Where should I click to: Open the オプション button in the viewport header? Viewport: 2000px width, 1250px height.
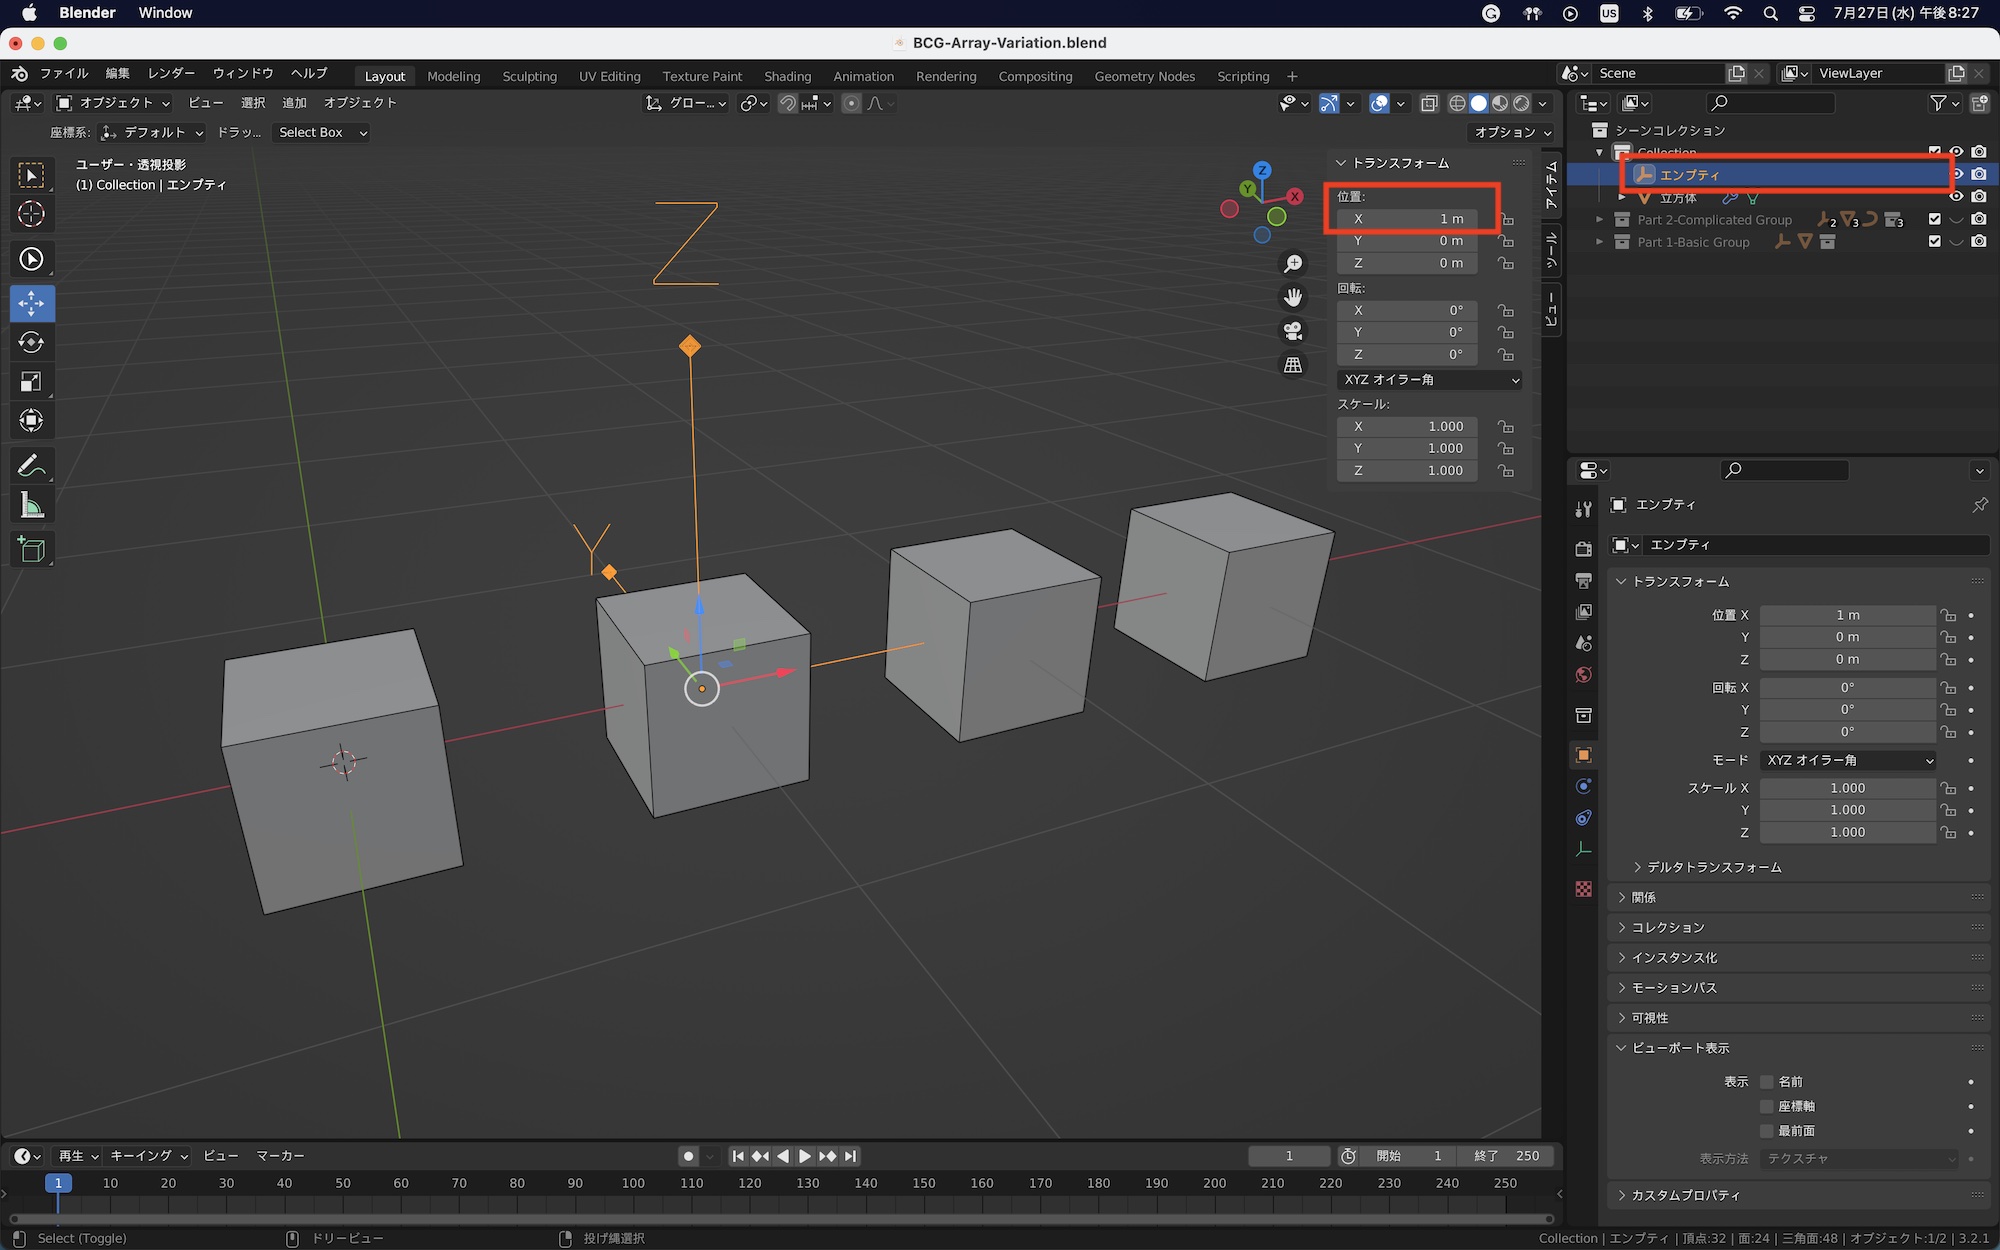1511,132
